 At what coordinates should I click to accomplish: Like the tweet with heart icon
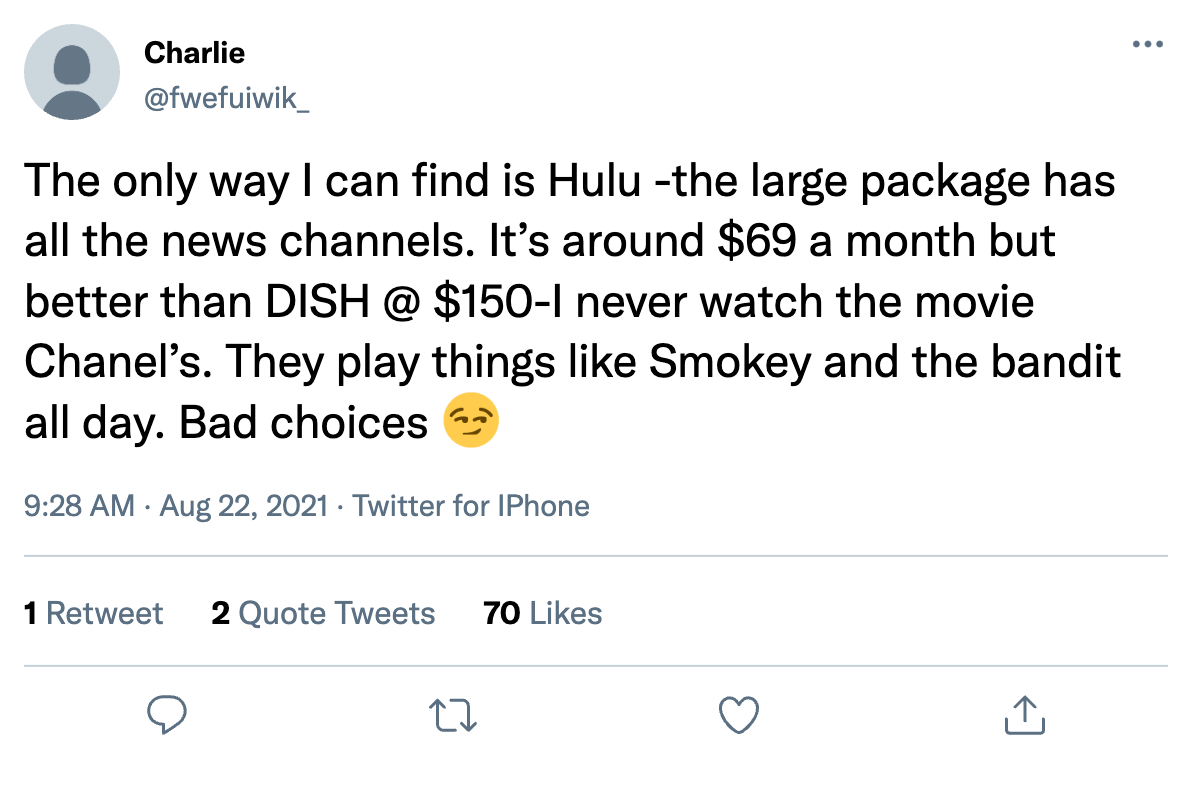[740, 715]
